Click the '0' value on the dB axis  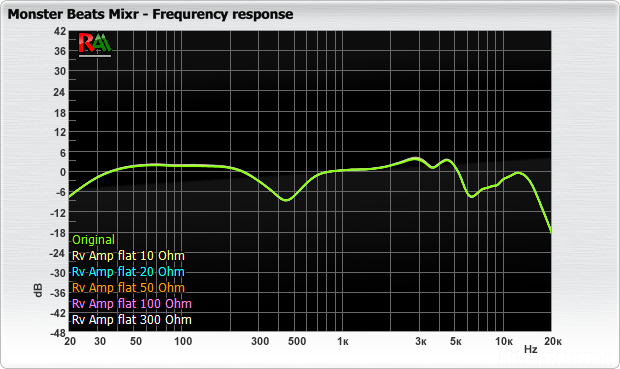63,172
